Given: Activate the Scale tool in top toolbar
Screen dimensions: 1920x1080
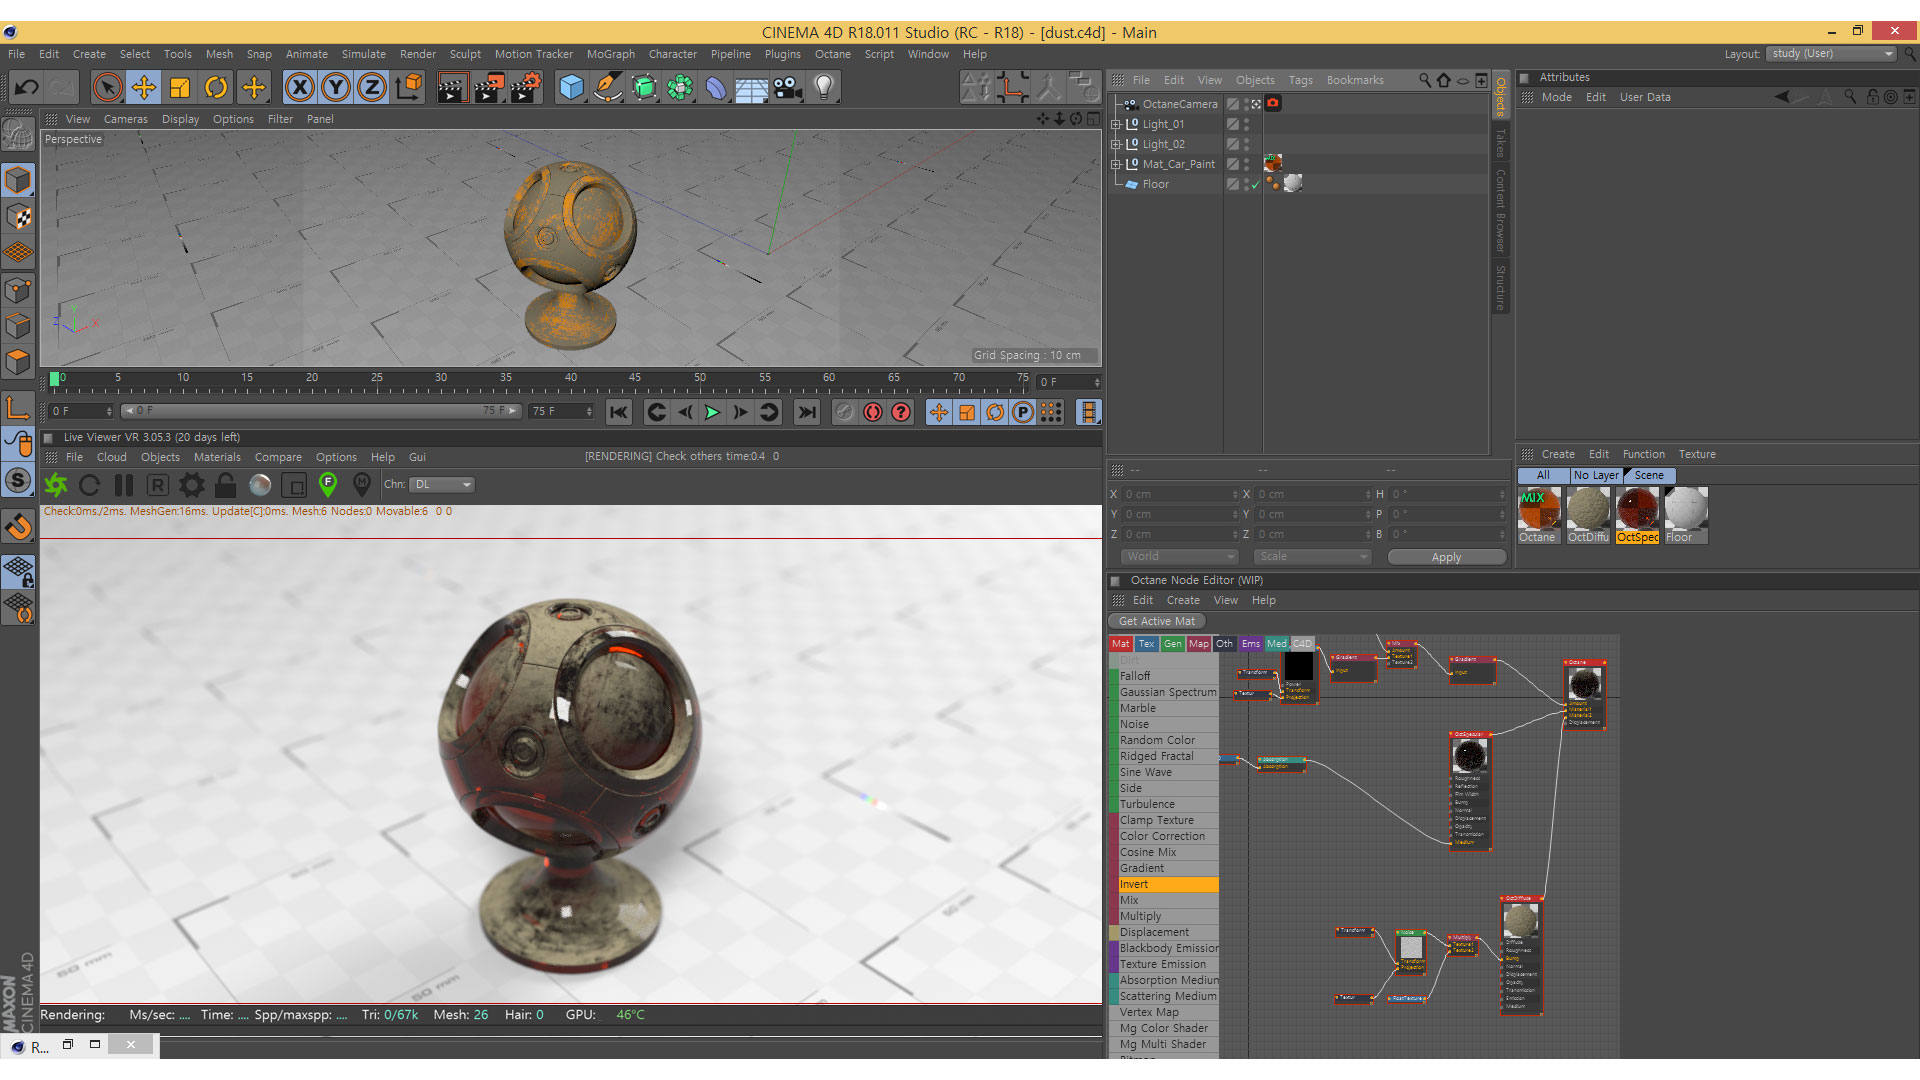Looking at the screenshot, I should [180, 88].
